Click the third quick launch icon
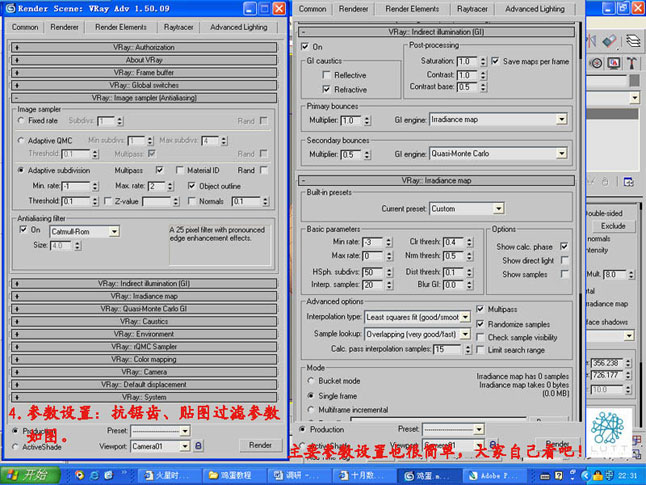Viewport: 646px width, 485px height. [108, 475]
